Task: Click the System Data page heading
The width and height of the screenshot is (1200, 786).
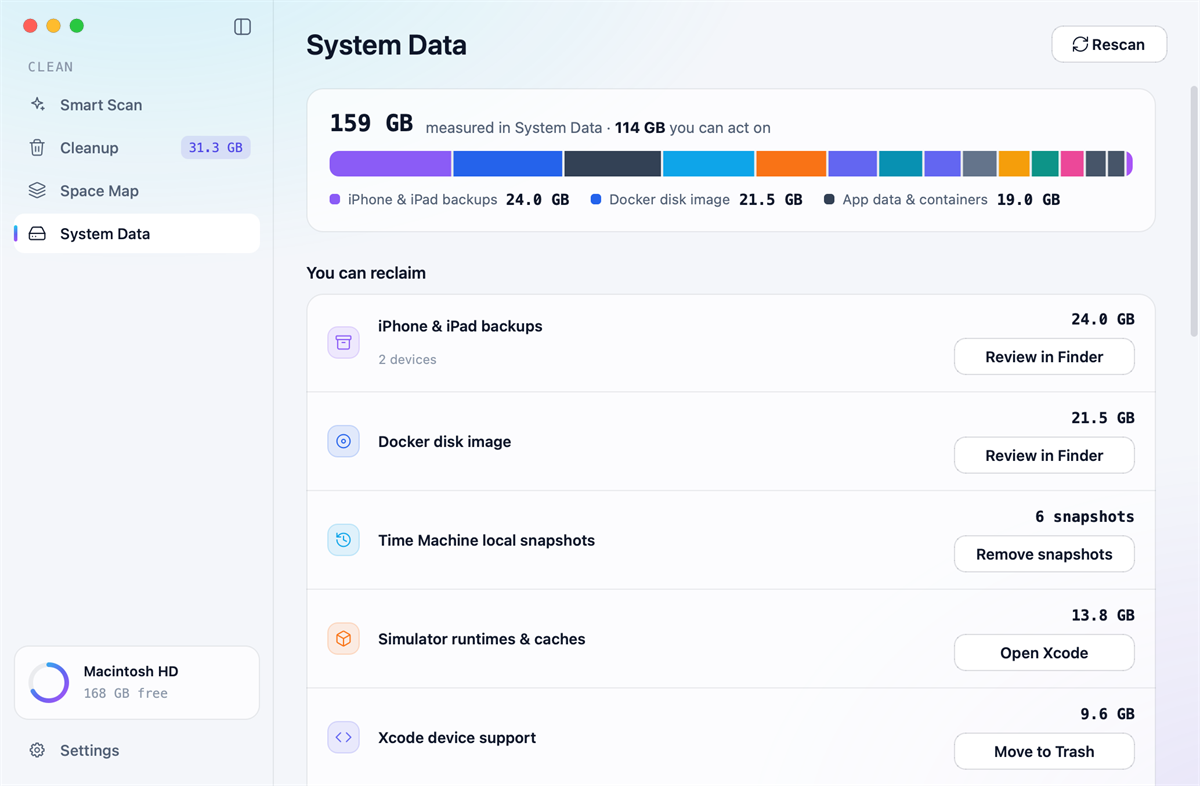Action: (x=386, y=45)
